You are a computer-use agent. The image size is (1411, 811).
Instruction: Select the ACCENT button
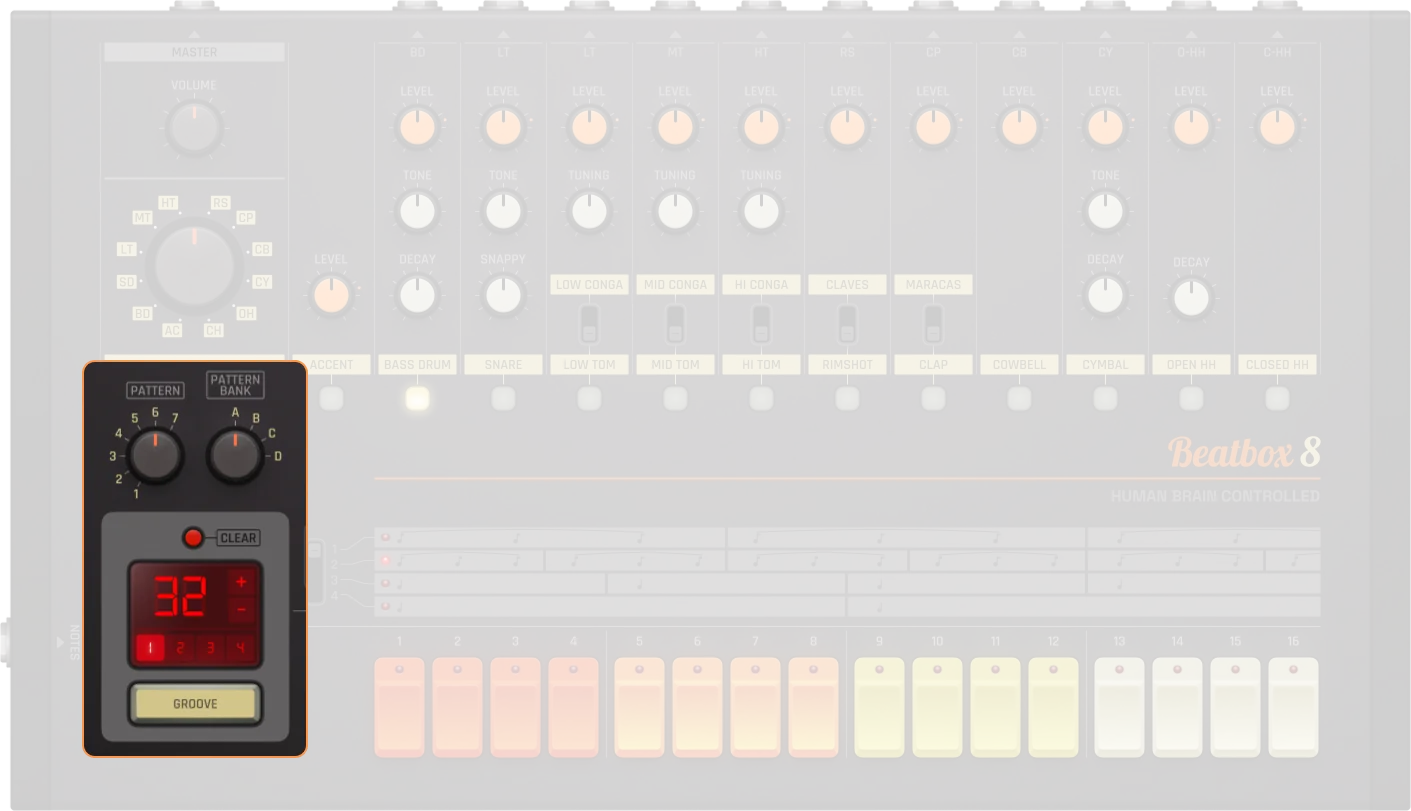pos(331,398)
